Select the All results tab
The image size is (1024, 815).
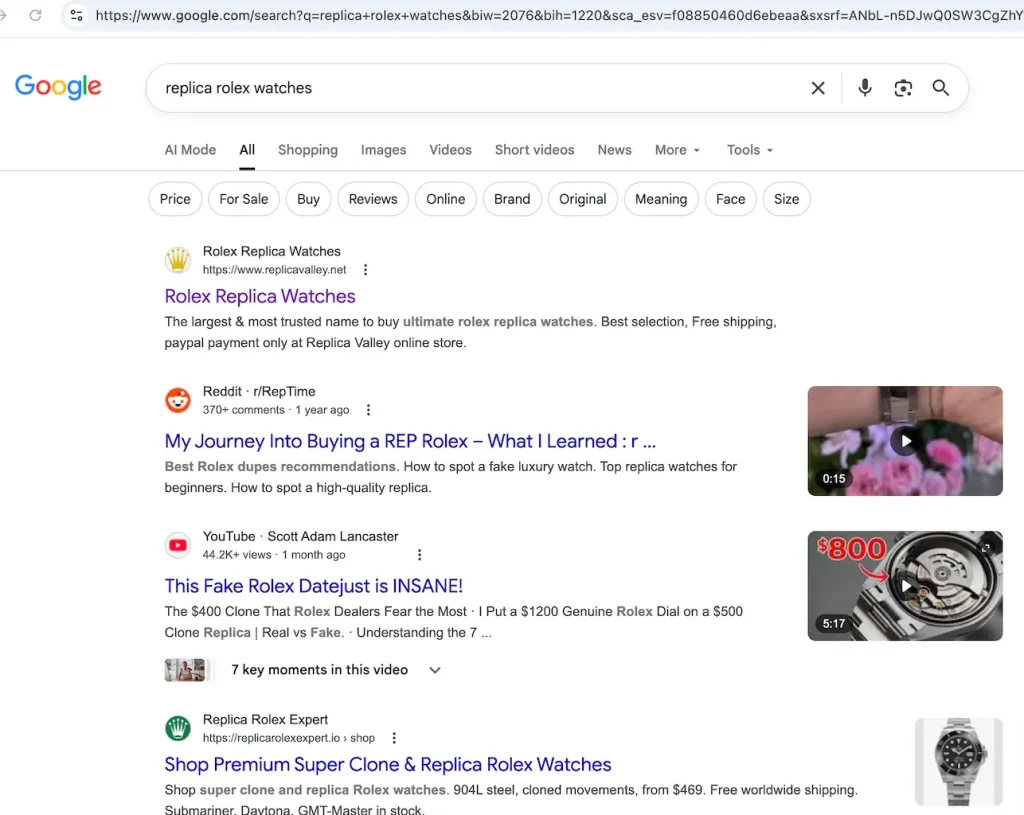pyautogui.click(x=247, y=150)
